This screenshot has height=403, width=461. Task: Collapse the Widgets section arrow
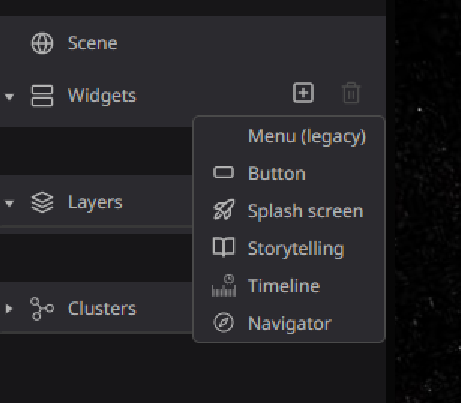(9, 97)
